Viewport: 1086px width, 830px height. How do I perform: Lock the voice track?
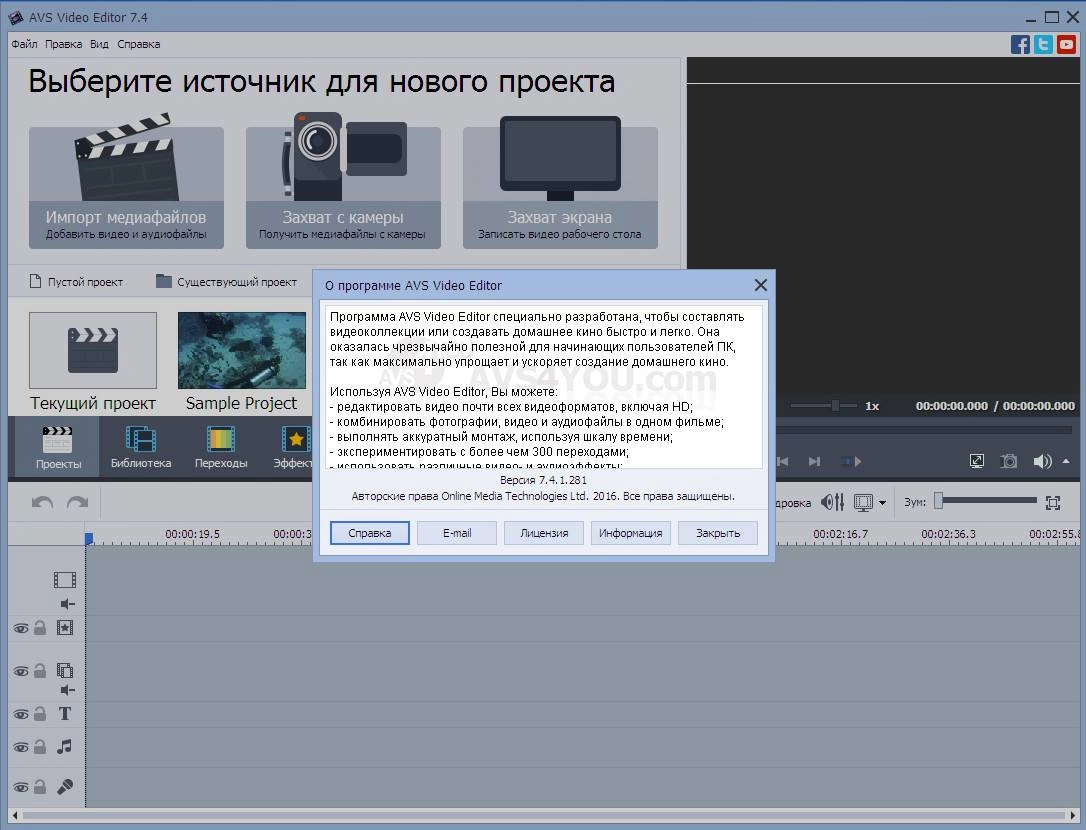coord(40,787)
